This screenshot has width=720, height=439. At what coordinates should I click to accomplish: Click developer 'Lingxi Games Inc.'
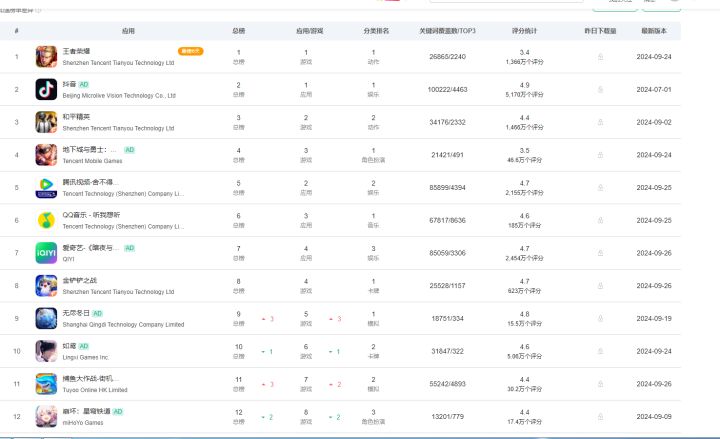click(85, 357)
